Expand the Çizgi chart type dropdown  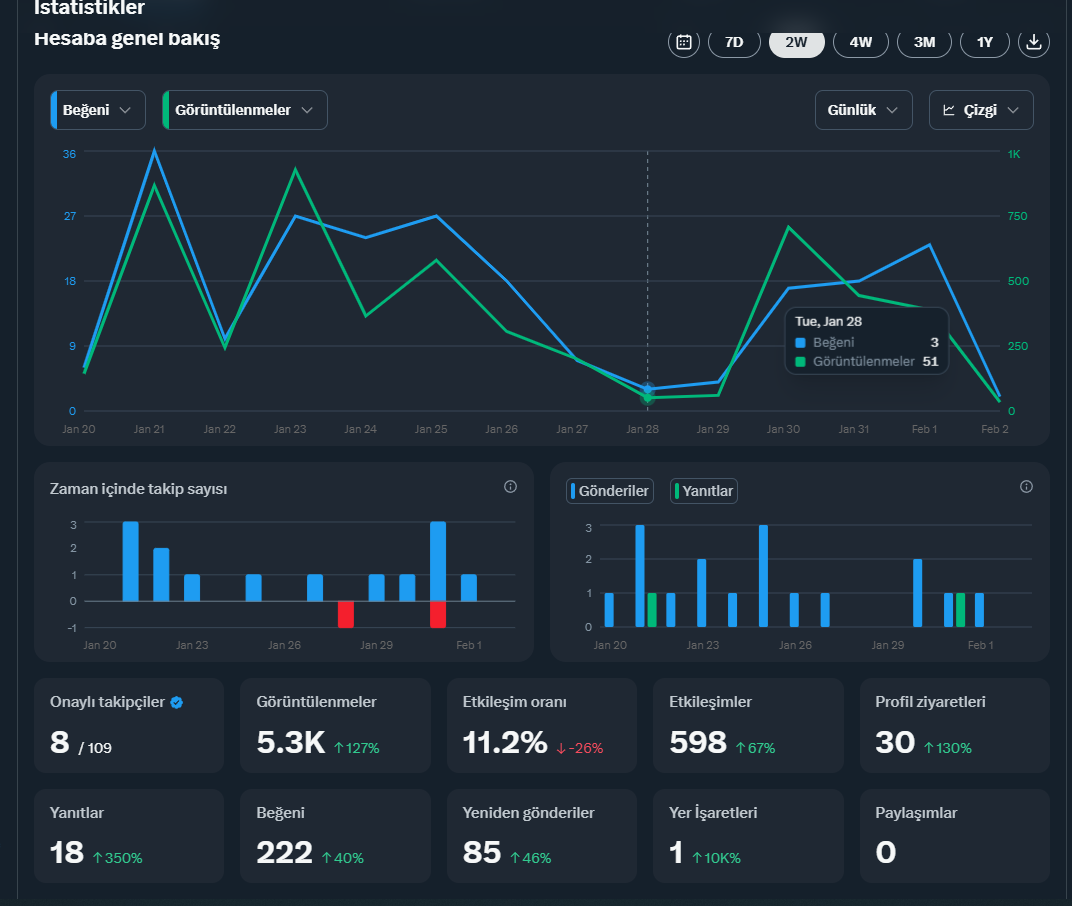point(981,110)
